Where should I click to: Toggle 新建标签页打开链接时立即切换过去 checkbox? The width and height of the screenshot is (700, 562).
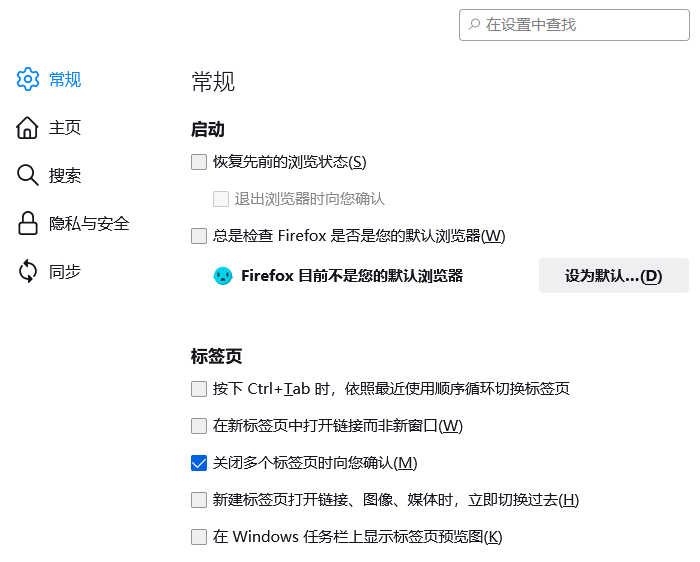pos(199,500)
